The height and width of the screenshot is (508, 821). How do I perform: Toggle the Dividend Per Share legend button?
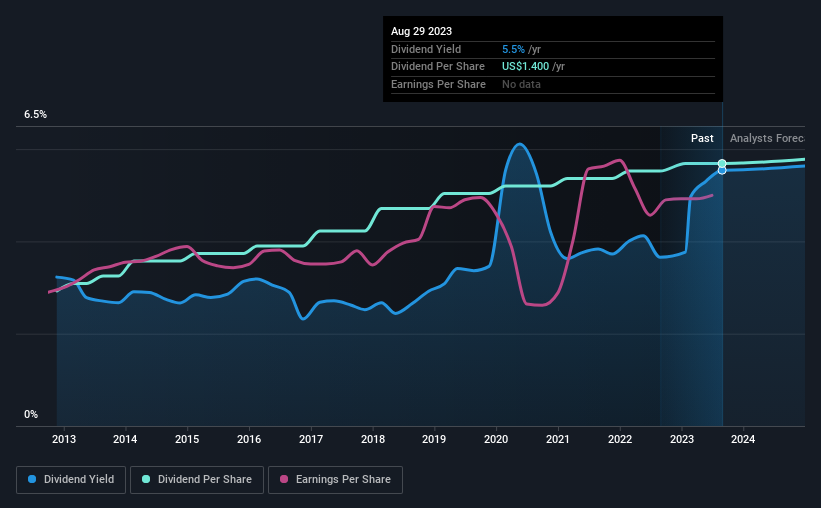tap(197, 480)
